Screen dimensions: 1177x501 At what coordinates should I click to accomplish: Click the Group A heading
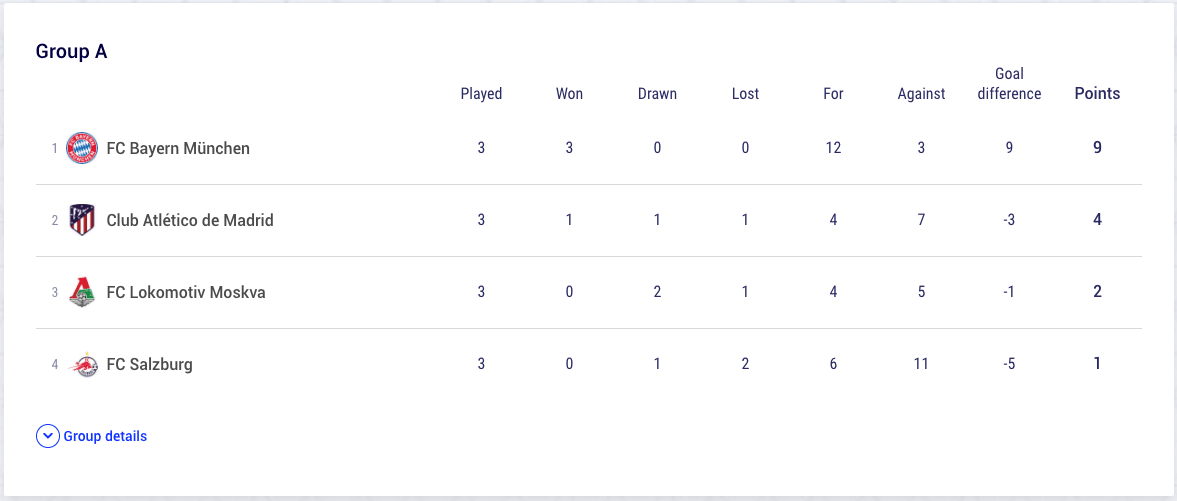click(71, 51)
